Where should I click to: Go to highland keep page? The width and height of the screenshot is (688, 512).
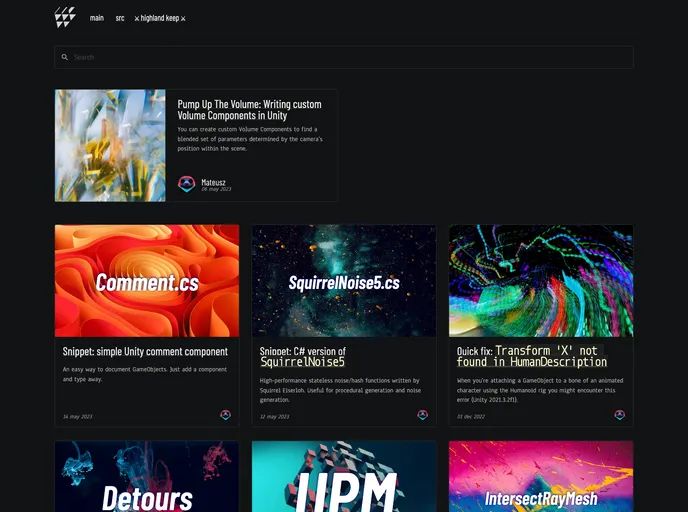pyautogui.click(x=160, y=18)
